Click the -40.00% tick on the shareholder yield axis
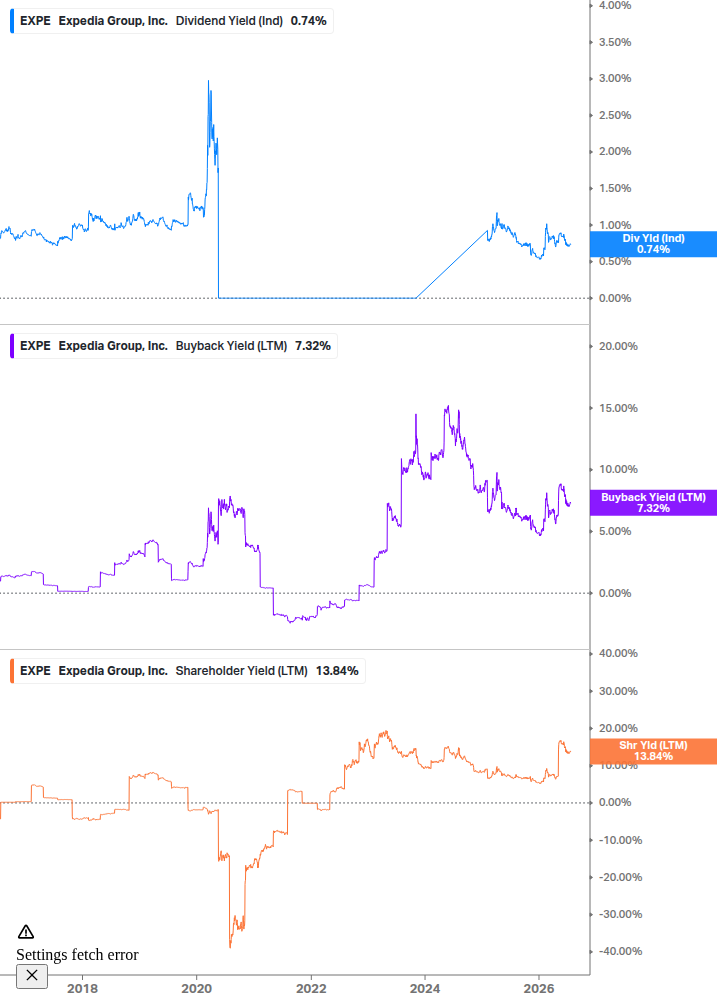The image size is (717, 1005). pos(620,951)
